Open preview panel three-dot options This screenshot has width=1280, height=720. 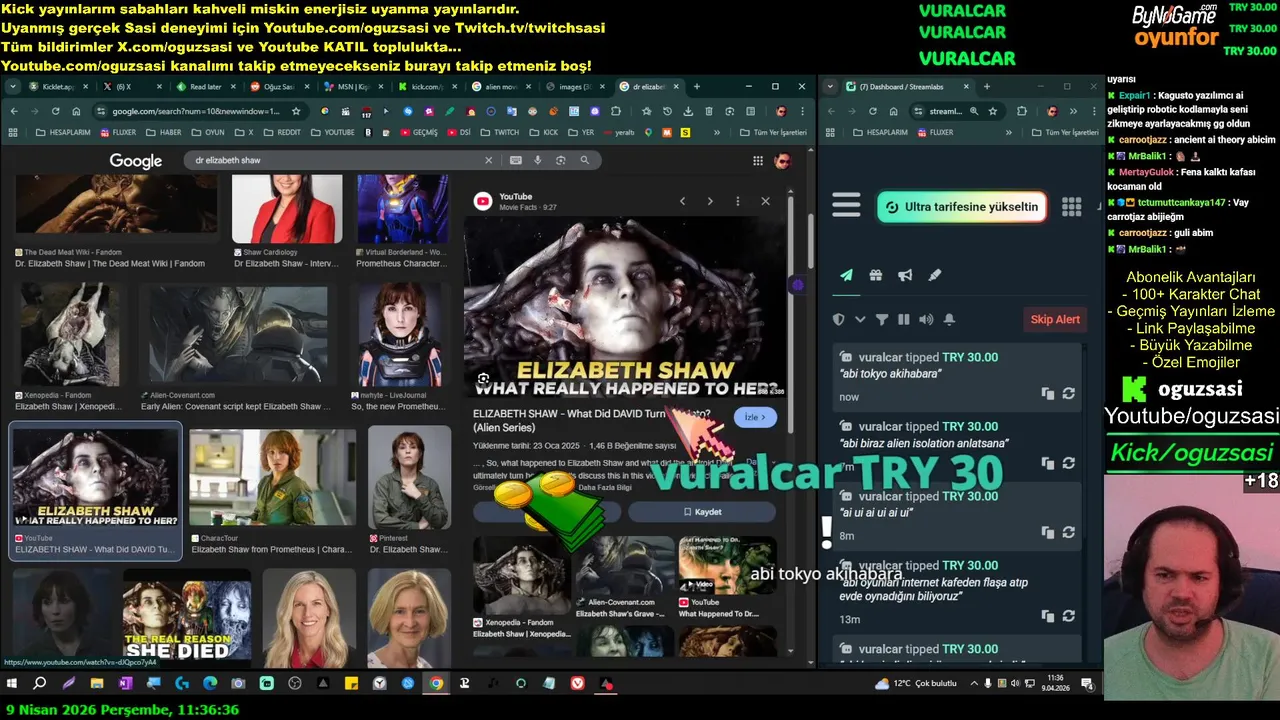(738, 201)
